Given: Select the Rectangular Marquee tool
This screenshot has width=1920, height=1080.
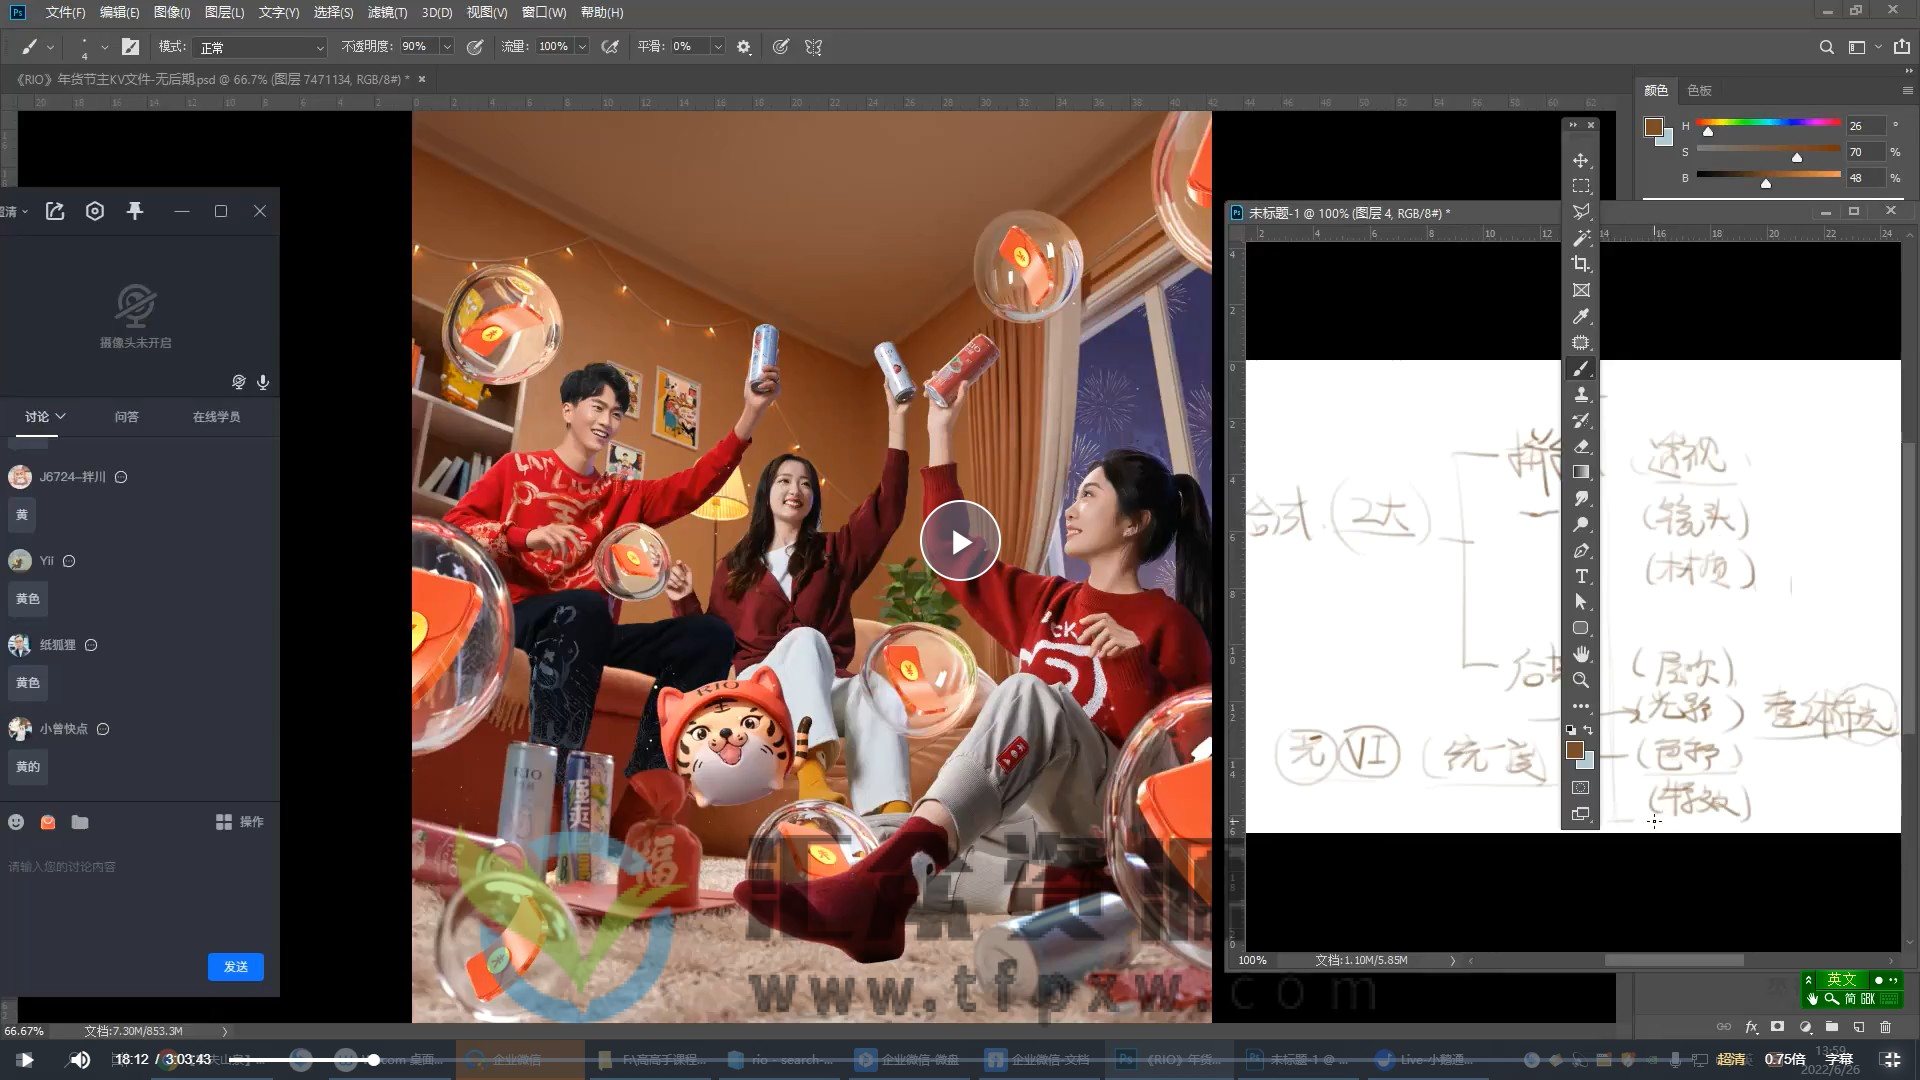Looking at the screenshot, I should coord(1580,186).
